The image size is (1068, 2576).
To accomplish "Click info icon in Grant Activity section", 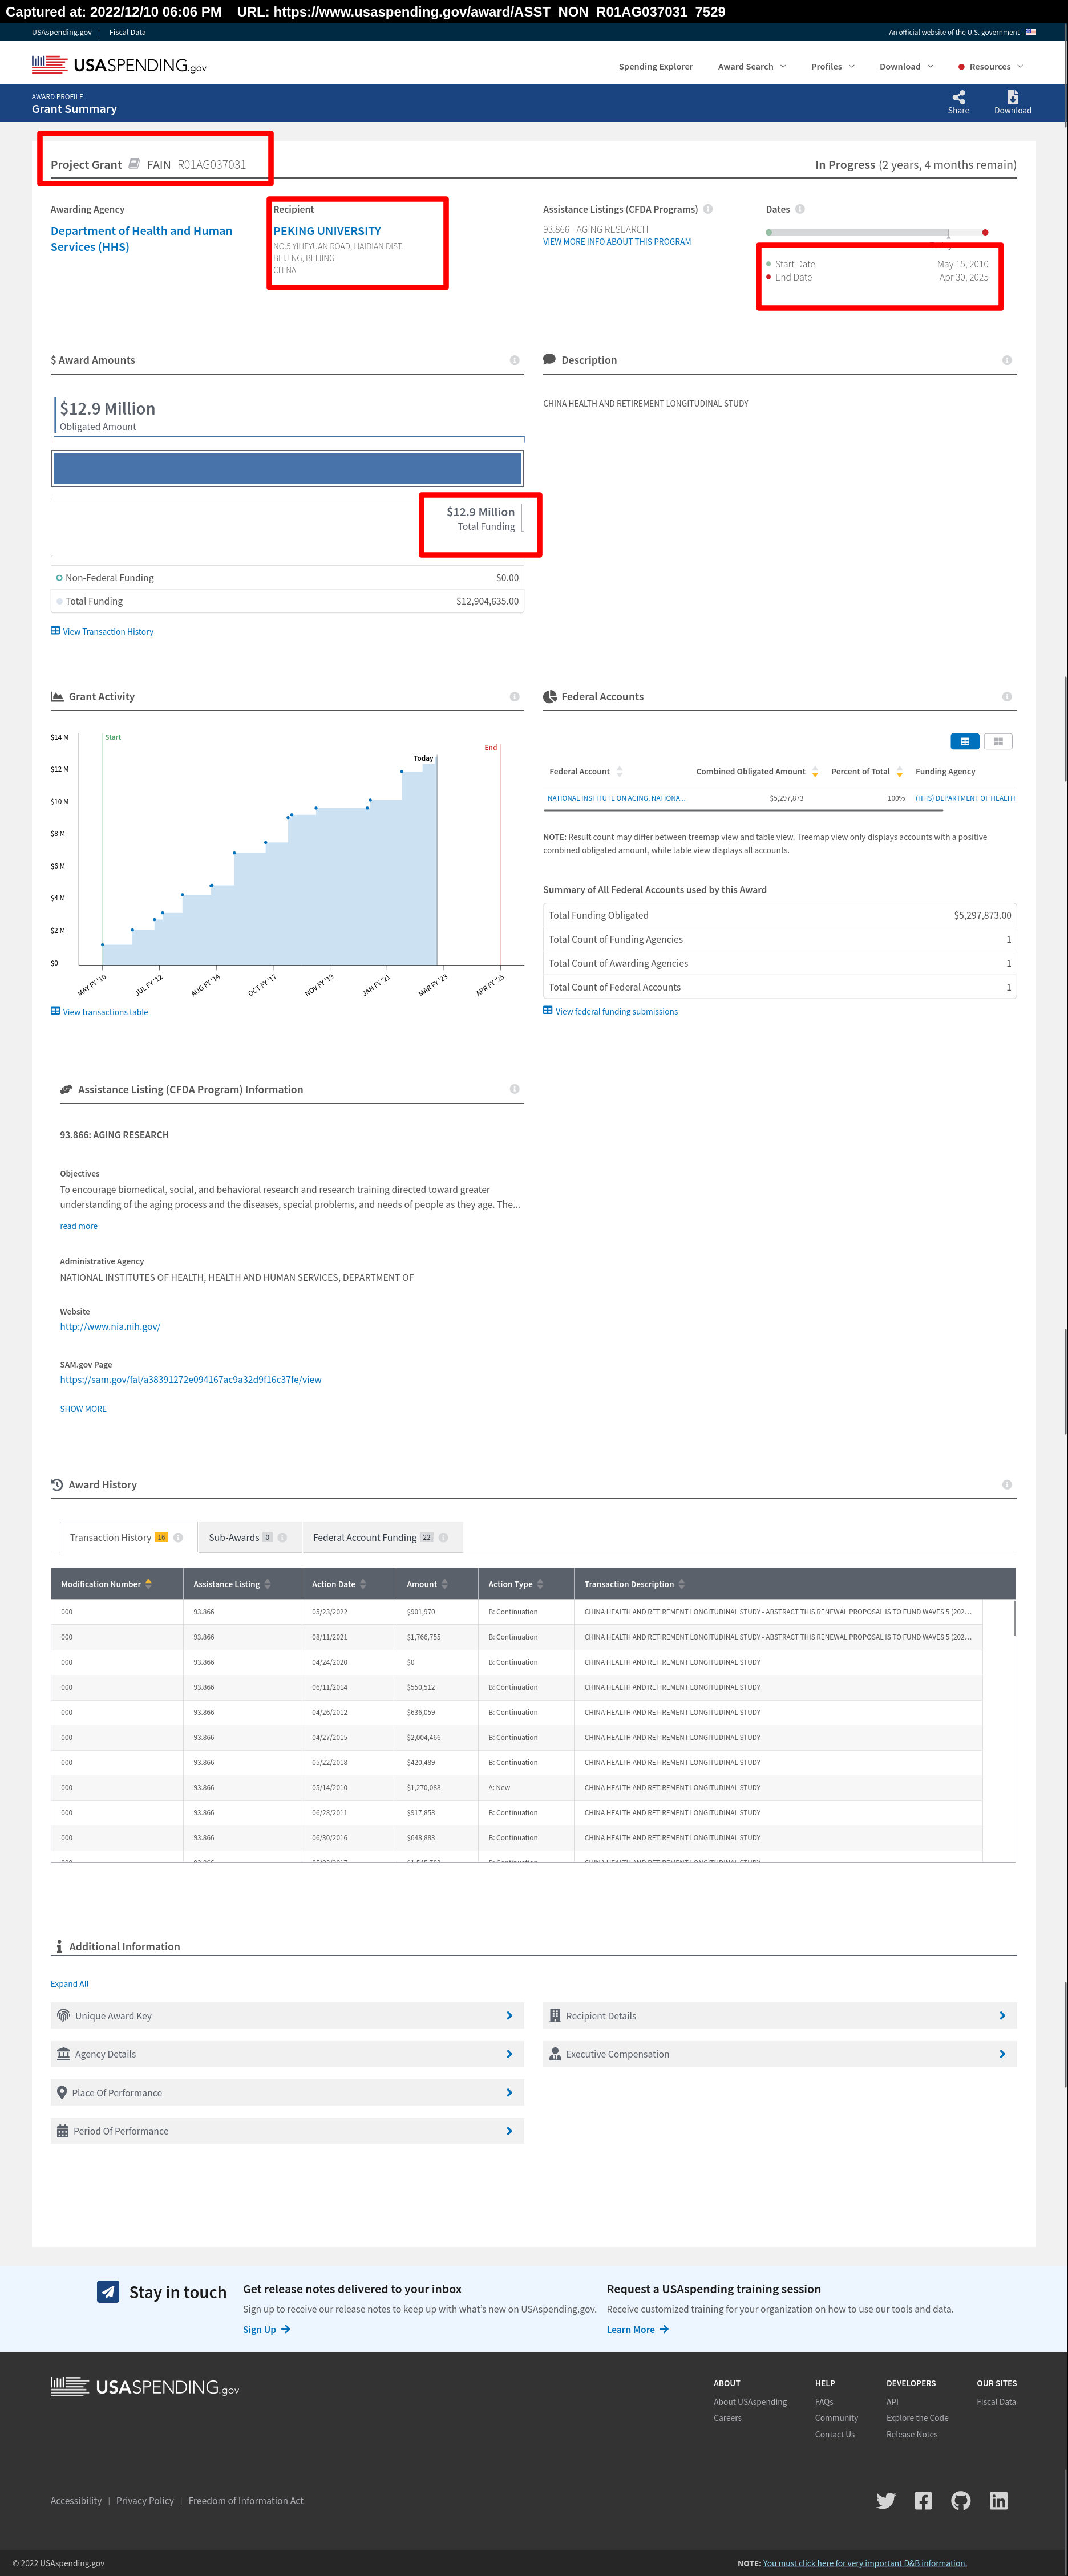I will (515, 697).
